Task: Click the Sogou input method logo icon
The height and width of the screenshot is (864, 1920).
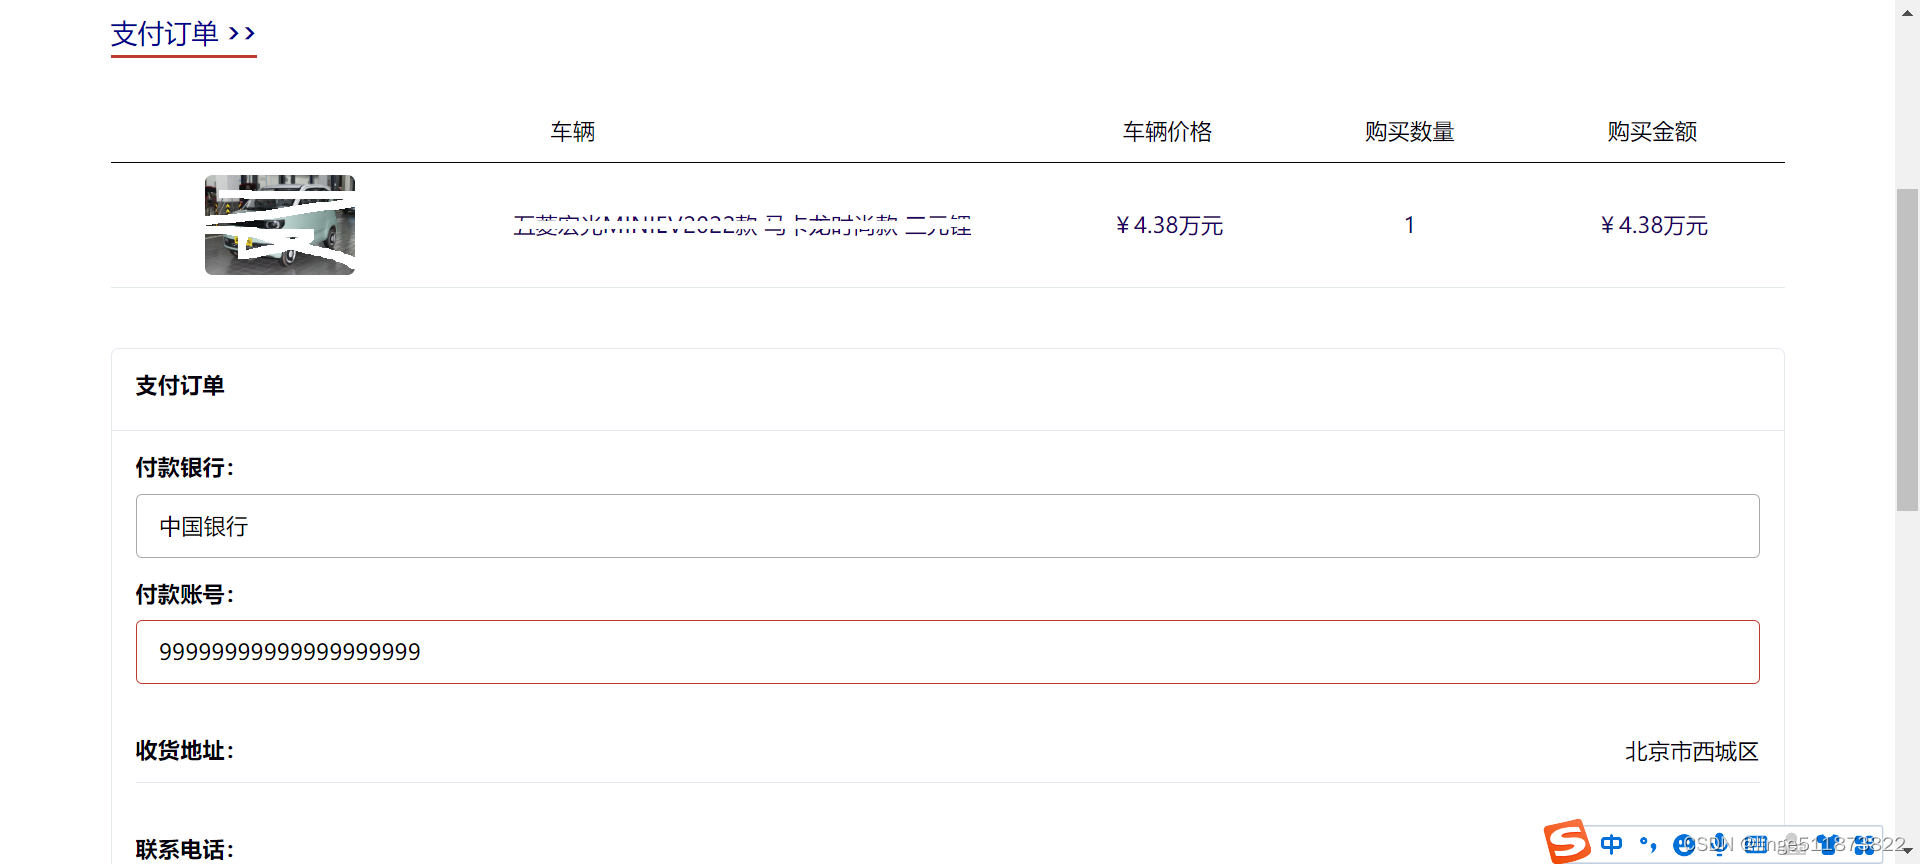Action: click(x=1567, y=842)
